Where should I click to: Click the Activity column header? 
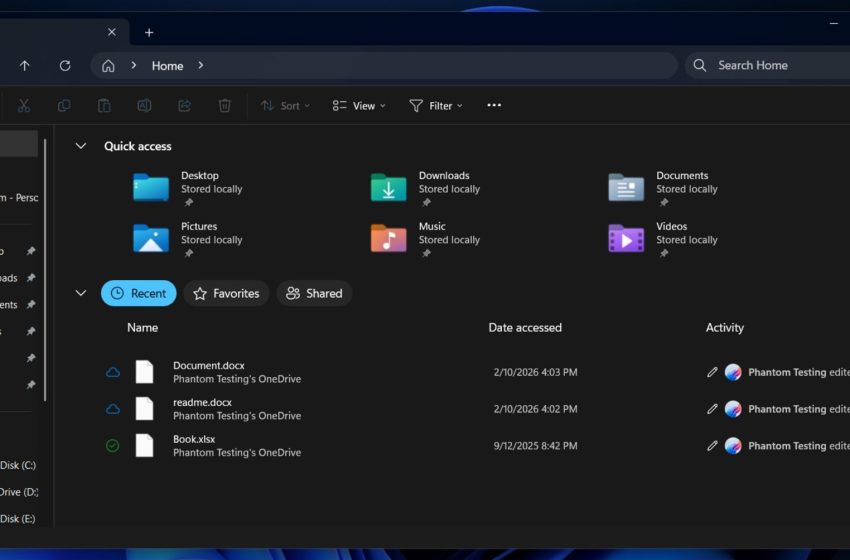(725, 327)
